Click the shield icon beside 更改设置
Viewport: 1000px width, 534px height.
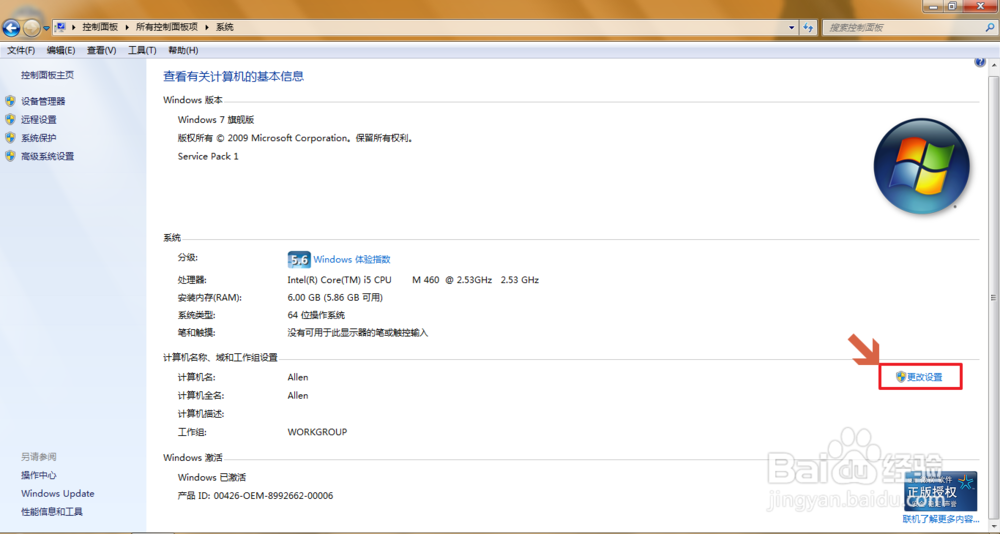901,377
